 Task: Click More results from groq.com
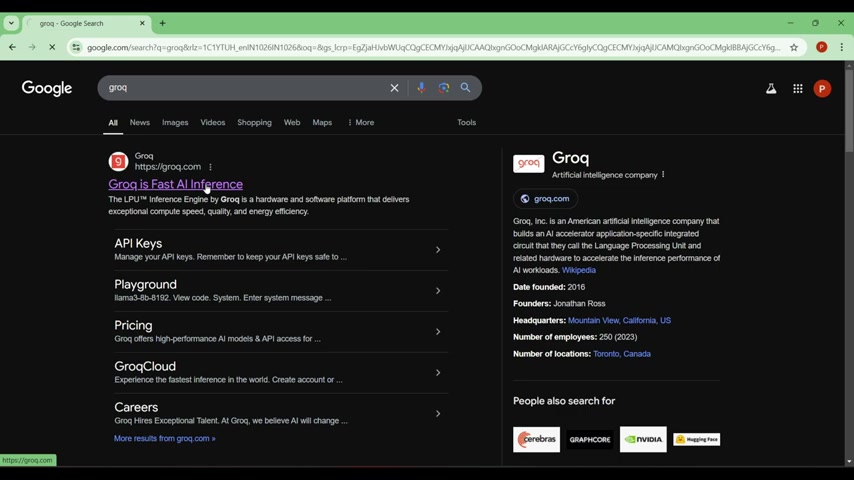click(x=164, y=439)
